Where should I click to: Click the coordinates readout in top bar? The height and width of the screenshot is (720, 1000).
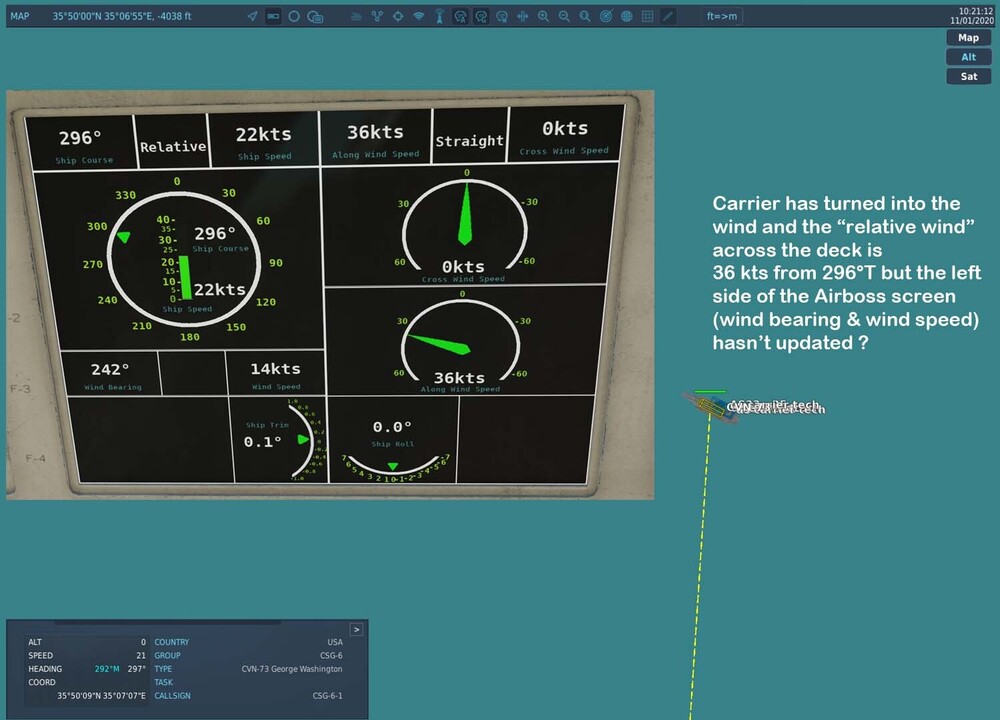click(x=122, y=16)
